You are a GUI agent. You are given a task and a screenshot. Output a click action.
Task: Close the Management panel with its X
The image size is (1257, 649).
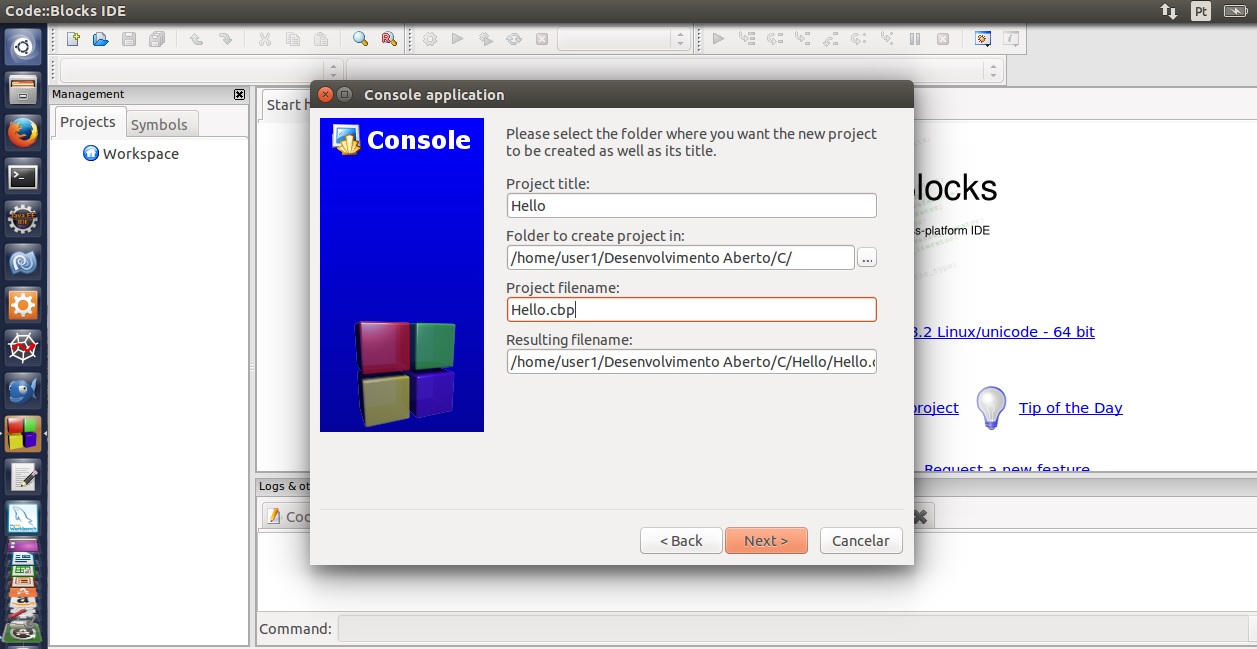239,94
